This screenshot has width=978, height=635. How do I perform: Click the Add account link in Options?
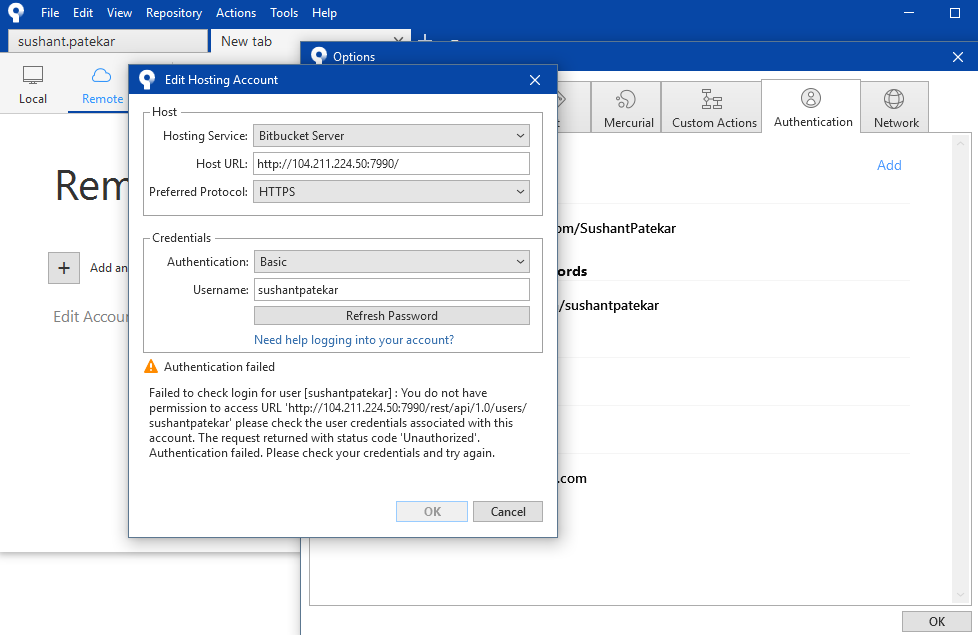pos(889,165)
